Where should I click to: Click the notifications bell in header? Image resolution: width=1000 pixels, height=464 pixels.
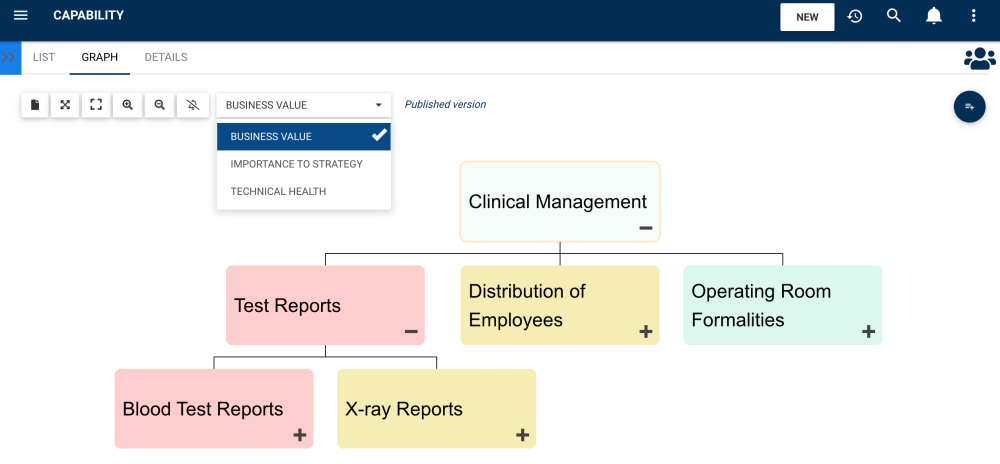pos(934,16)
